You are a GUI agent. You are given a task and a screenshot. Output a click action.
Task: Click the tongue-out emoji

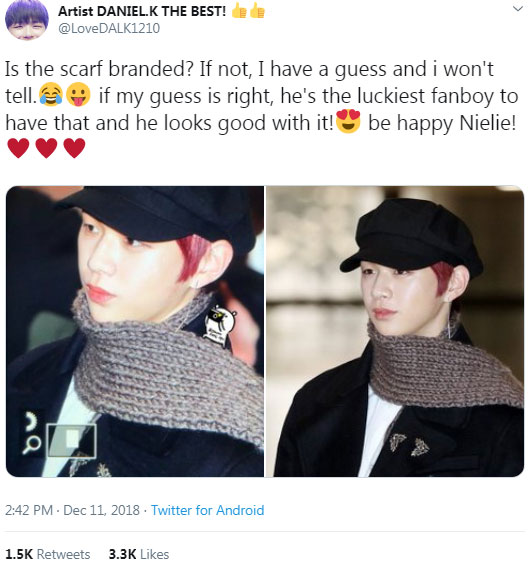click(x=78, y=95)
